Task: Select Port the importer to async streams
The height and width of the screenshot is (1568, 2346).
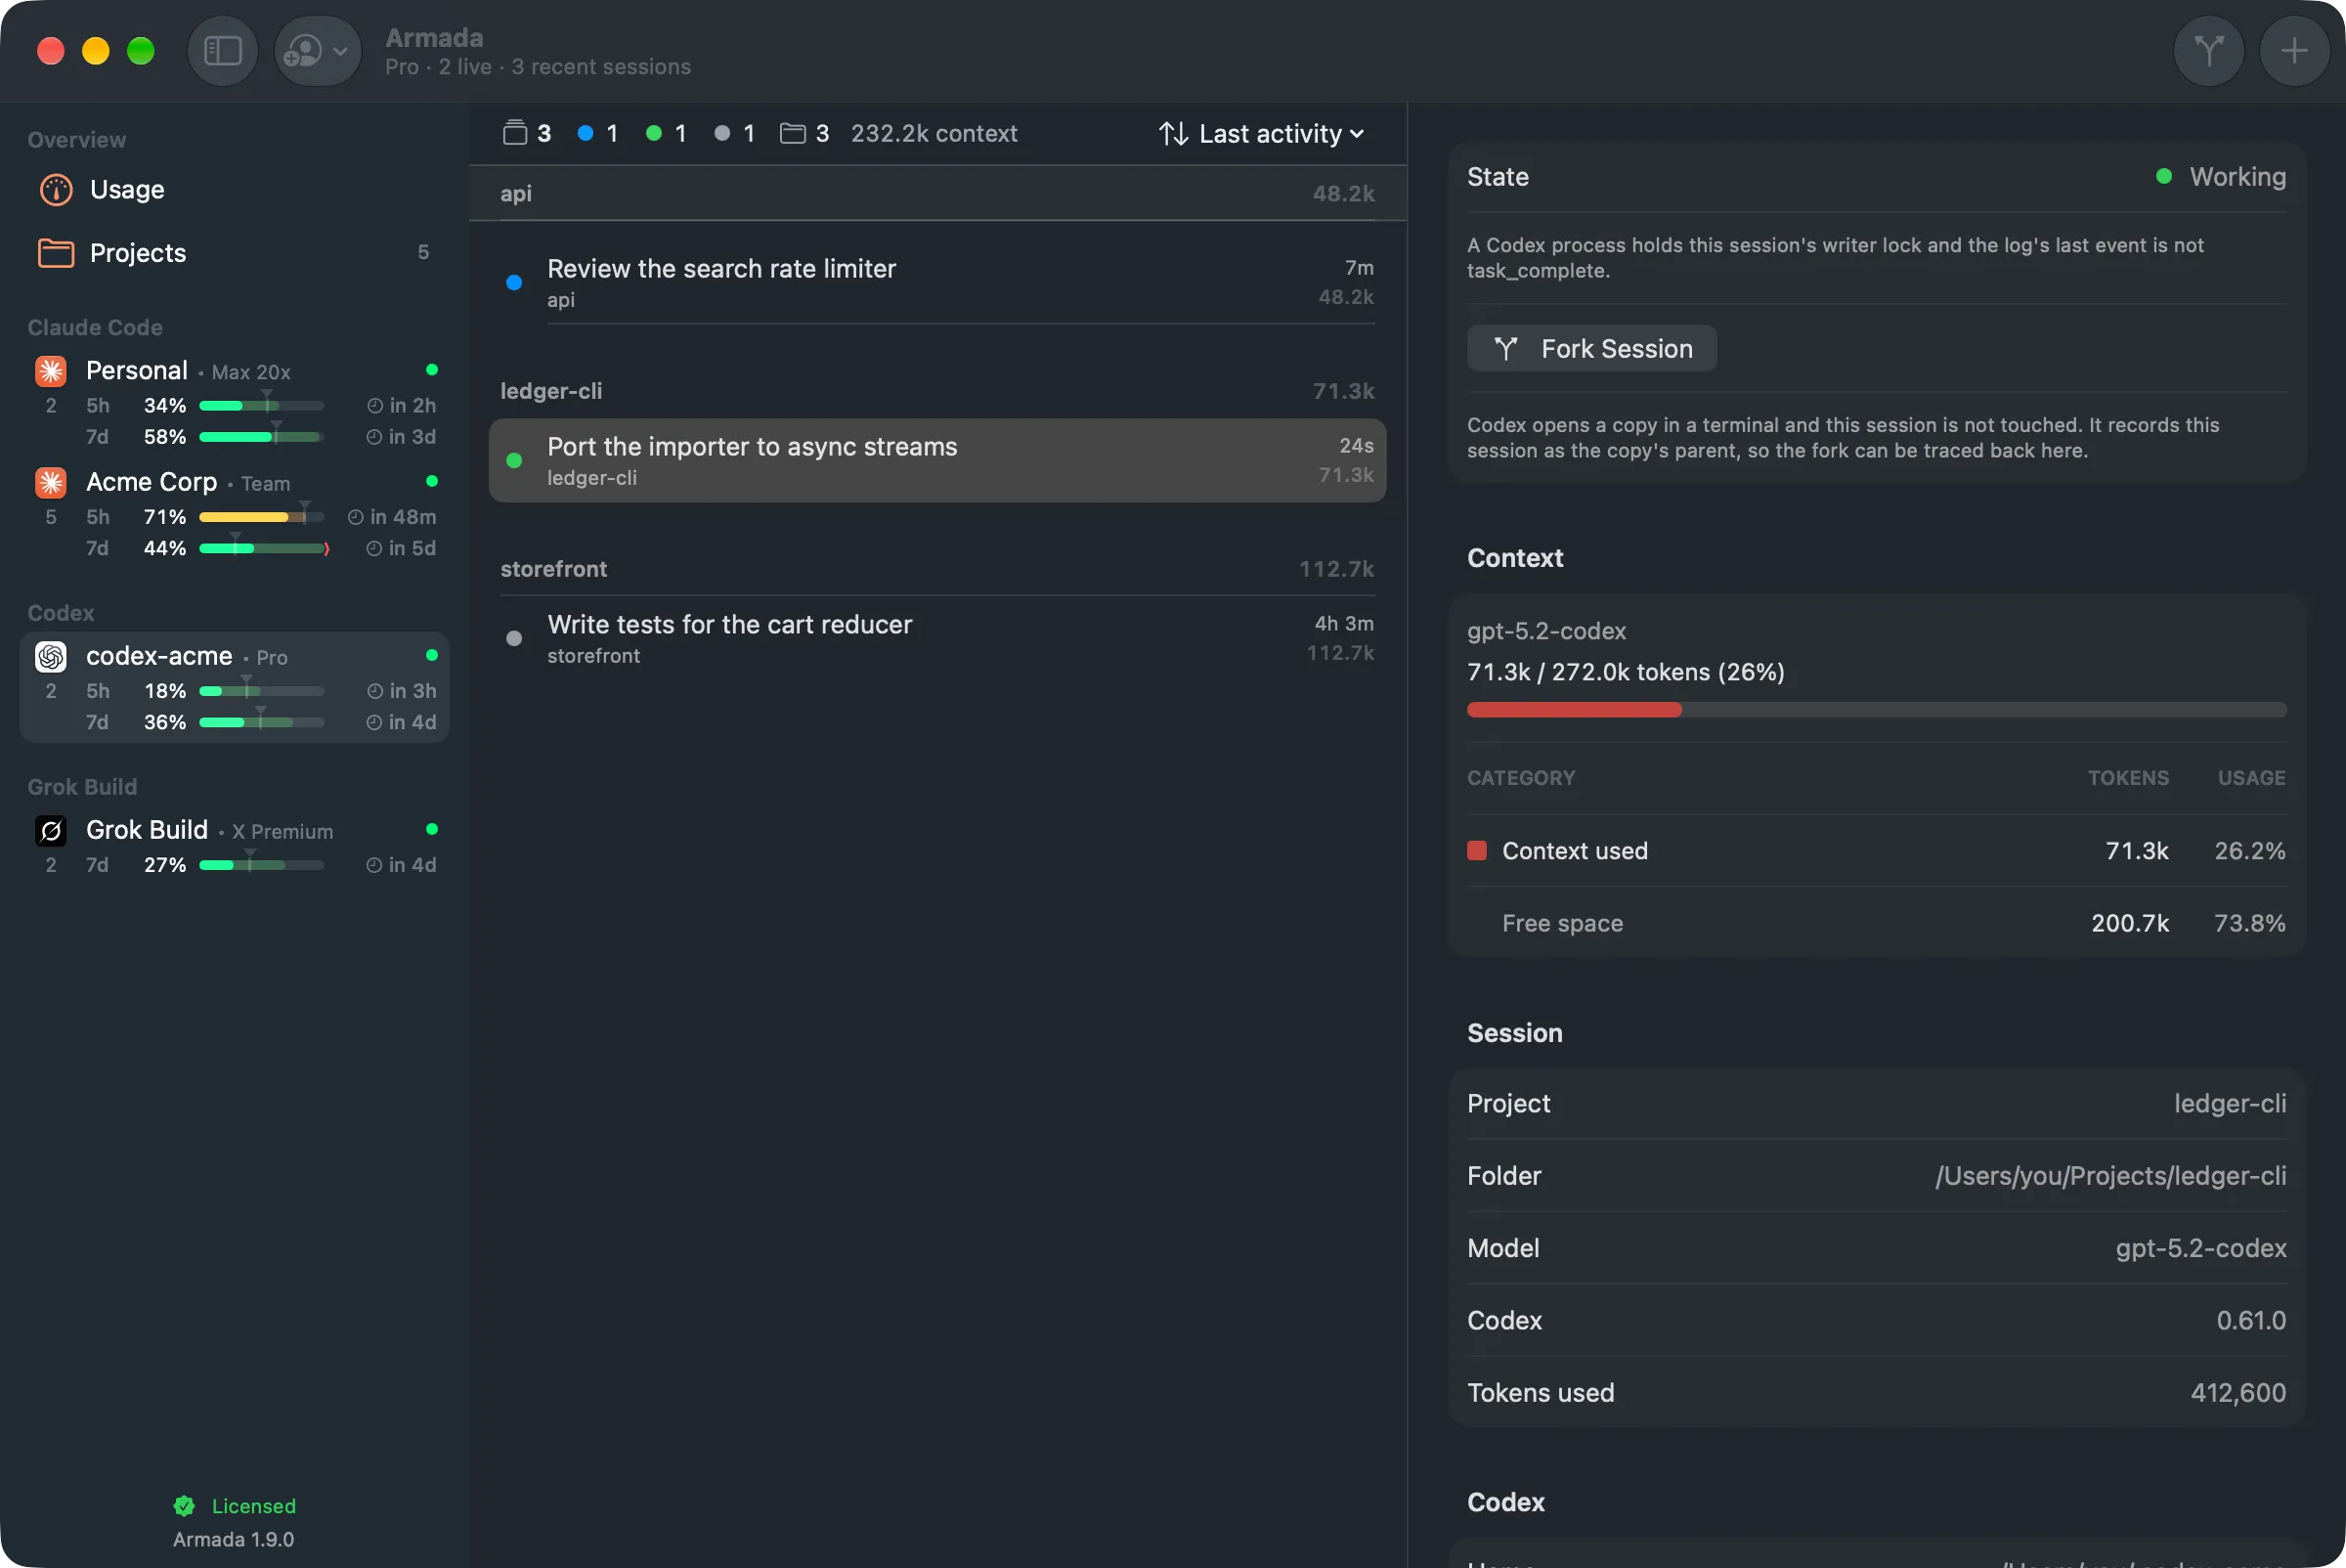Action: coord(937,460)
